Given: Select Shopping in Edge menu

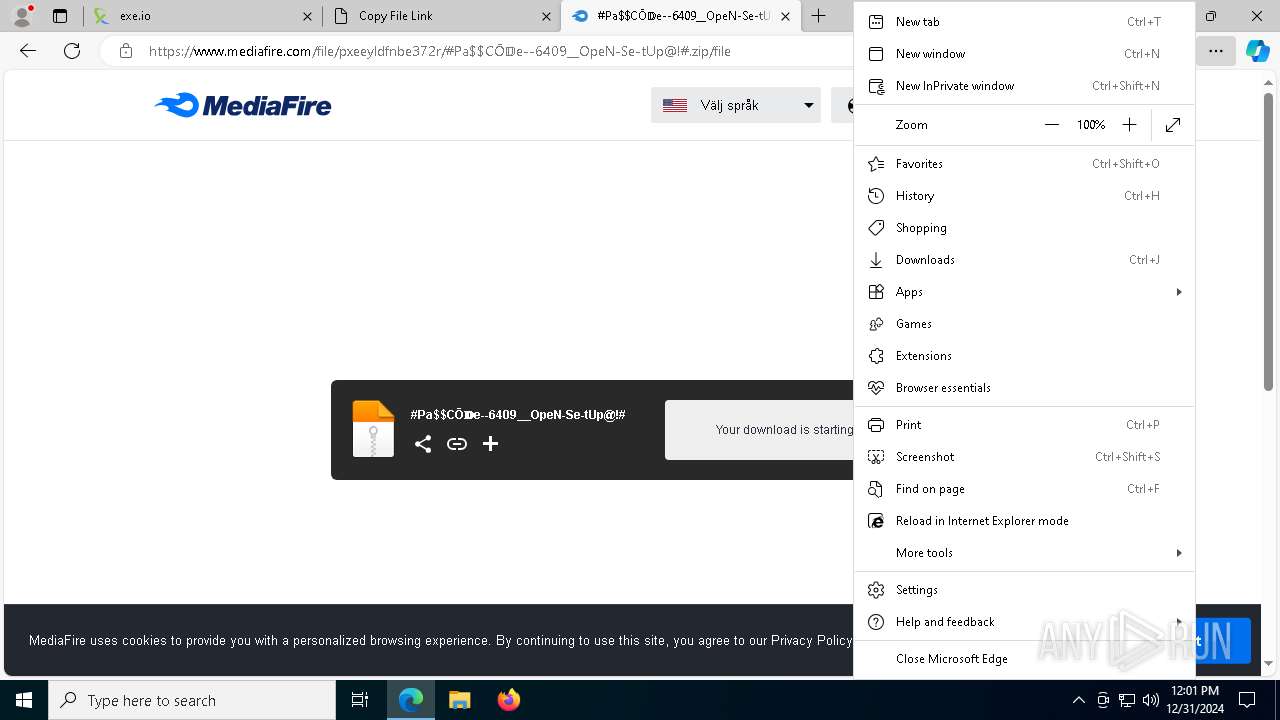Looking at the screenshot, I should point(1024,228).
